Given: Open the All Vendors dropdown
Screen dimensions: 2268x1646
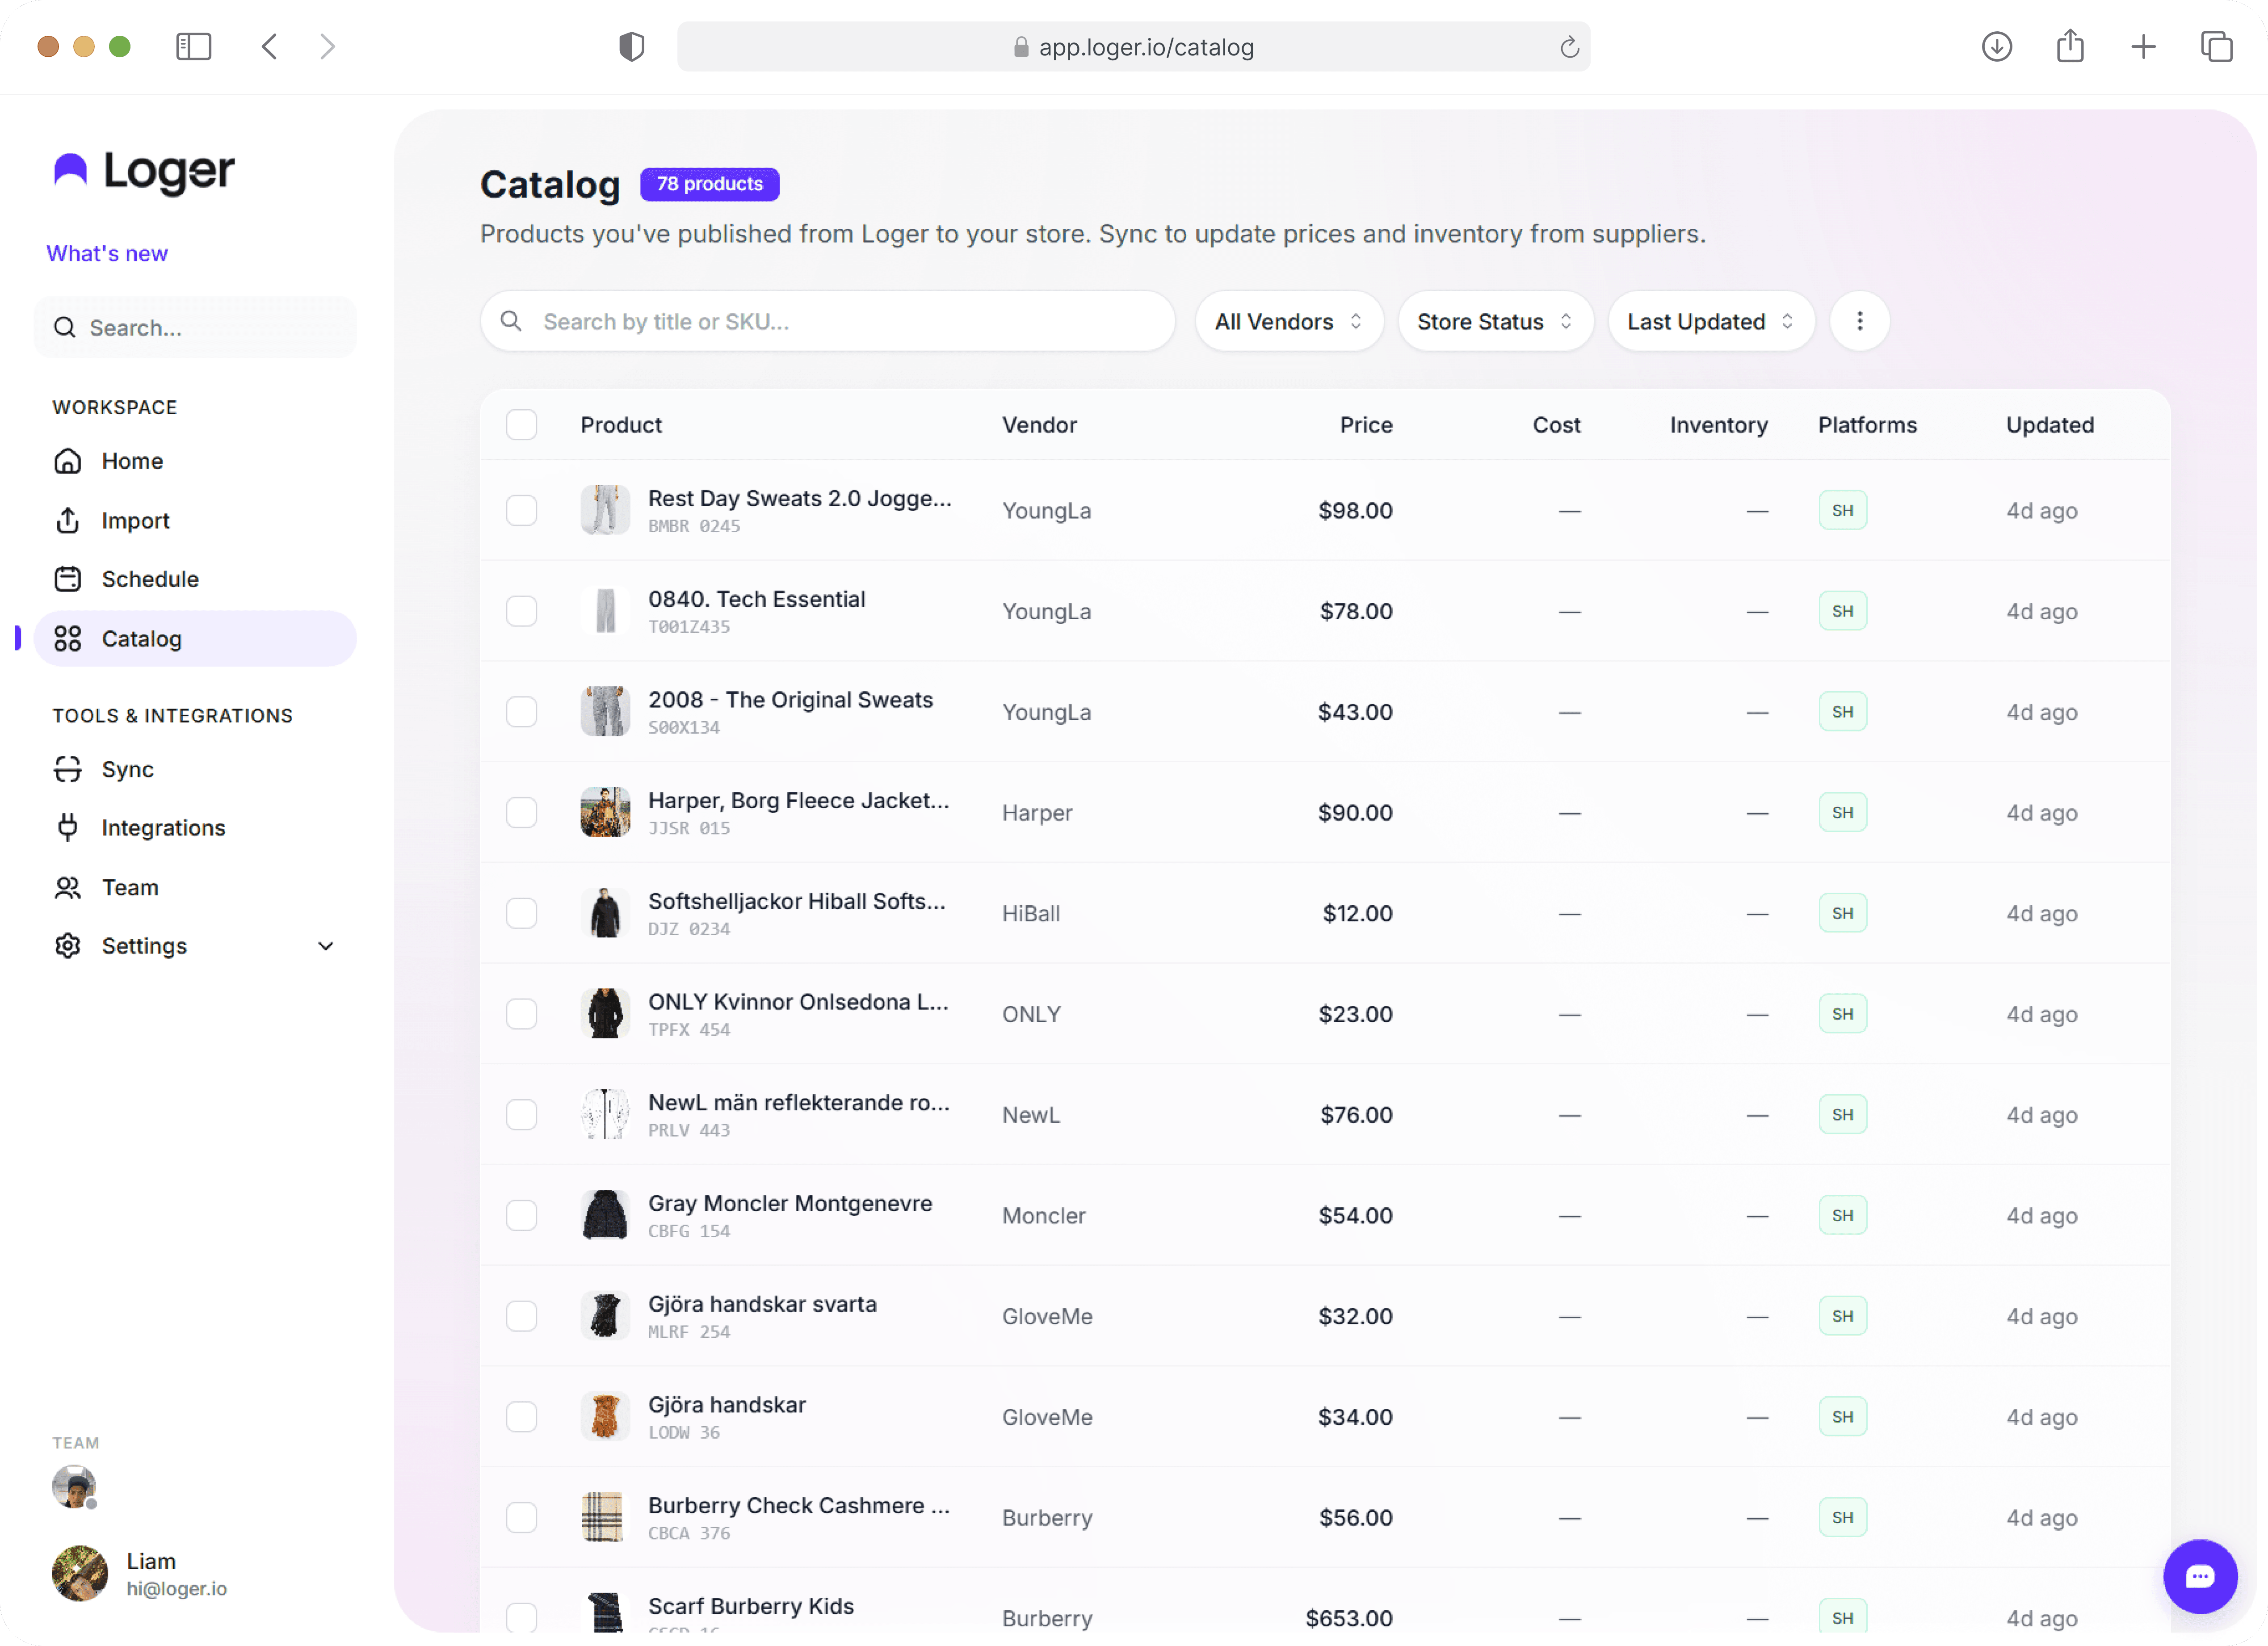Looking at the screenshot, I should coord(1288,321).
